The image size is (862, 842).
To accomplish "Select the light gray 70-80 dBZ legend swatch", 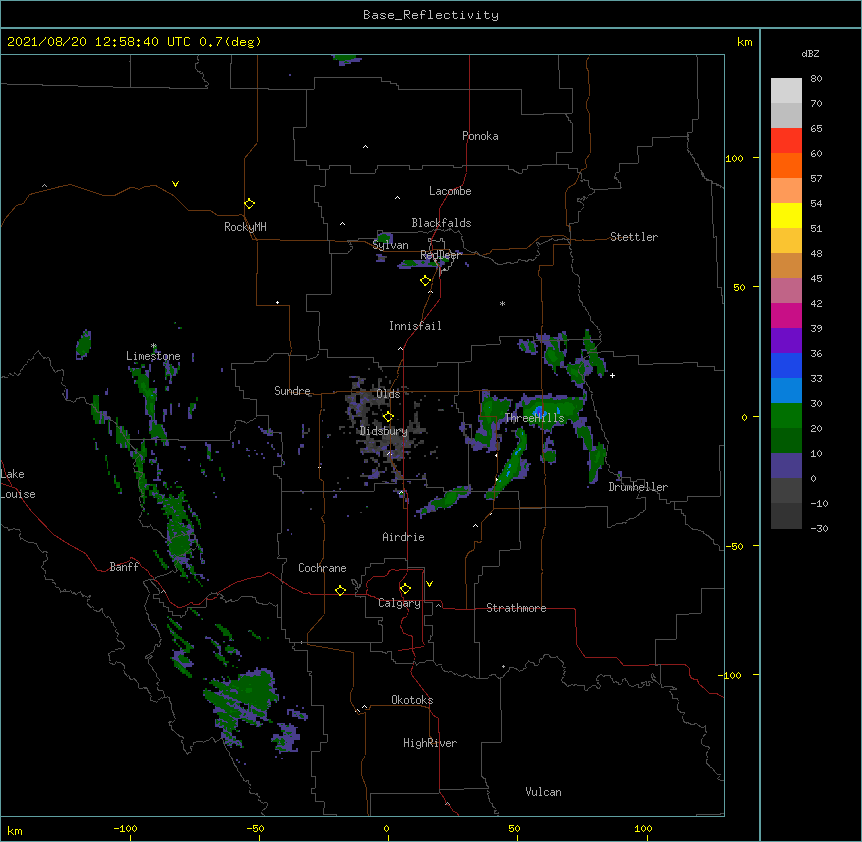I will coord(786,91).
